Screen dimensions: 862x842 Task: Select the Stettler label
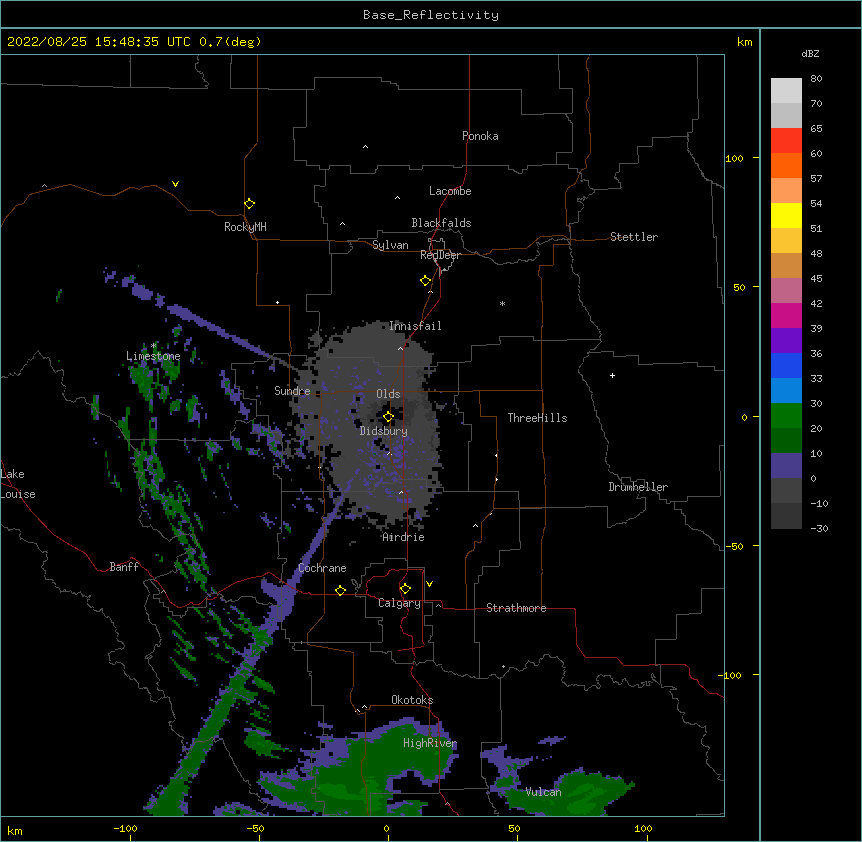pos(634,237)
